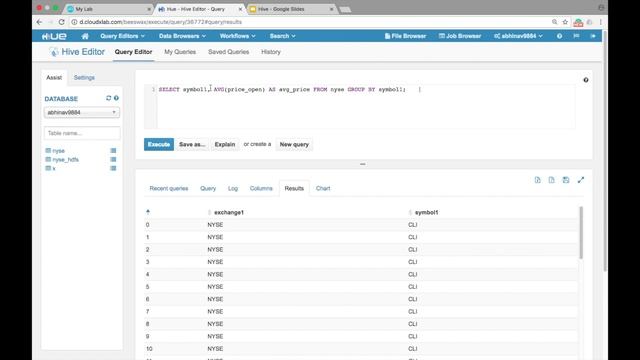Open abhinav9884 user dropdown in navbar

(518, 36)
